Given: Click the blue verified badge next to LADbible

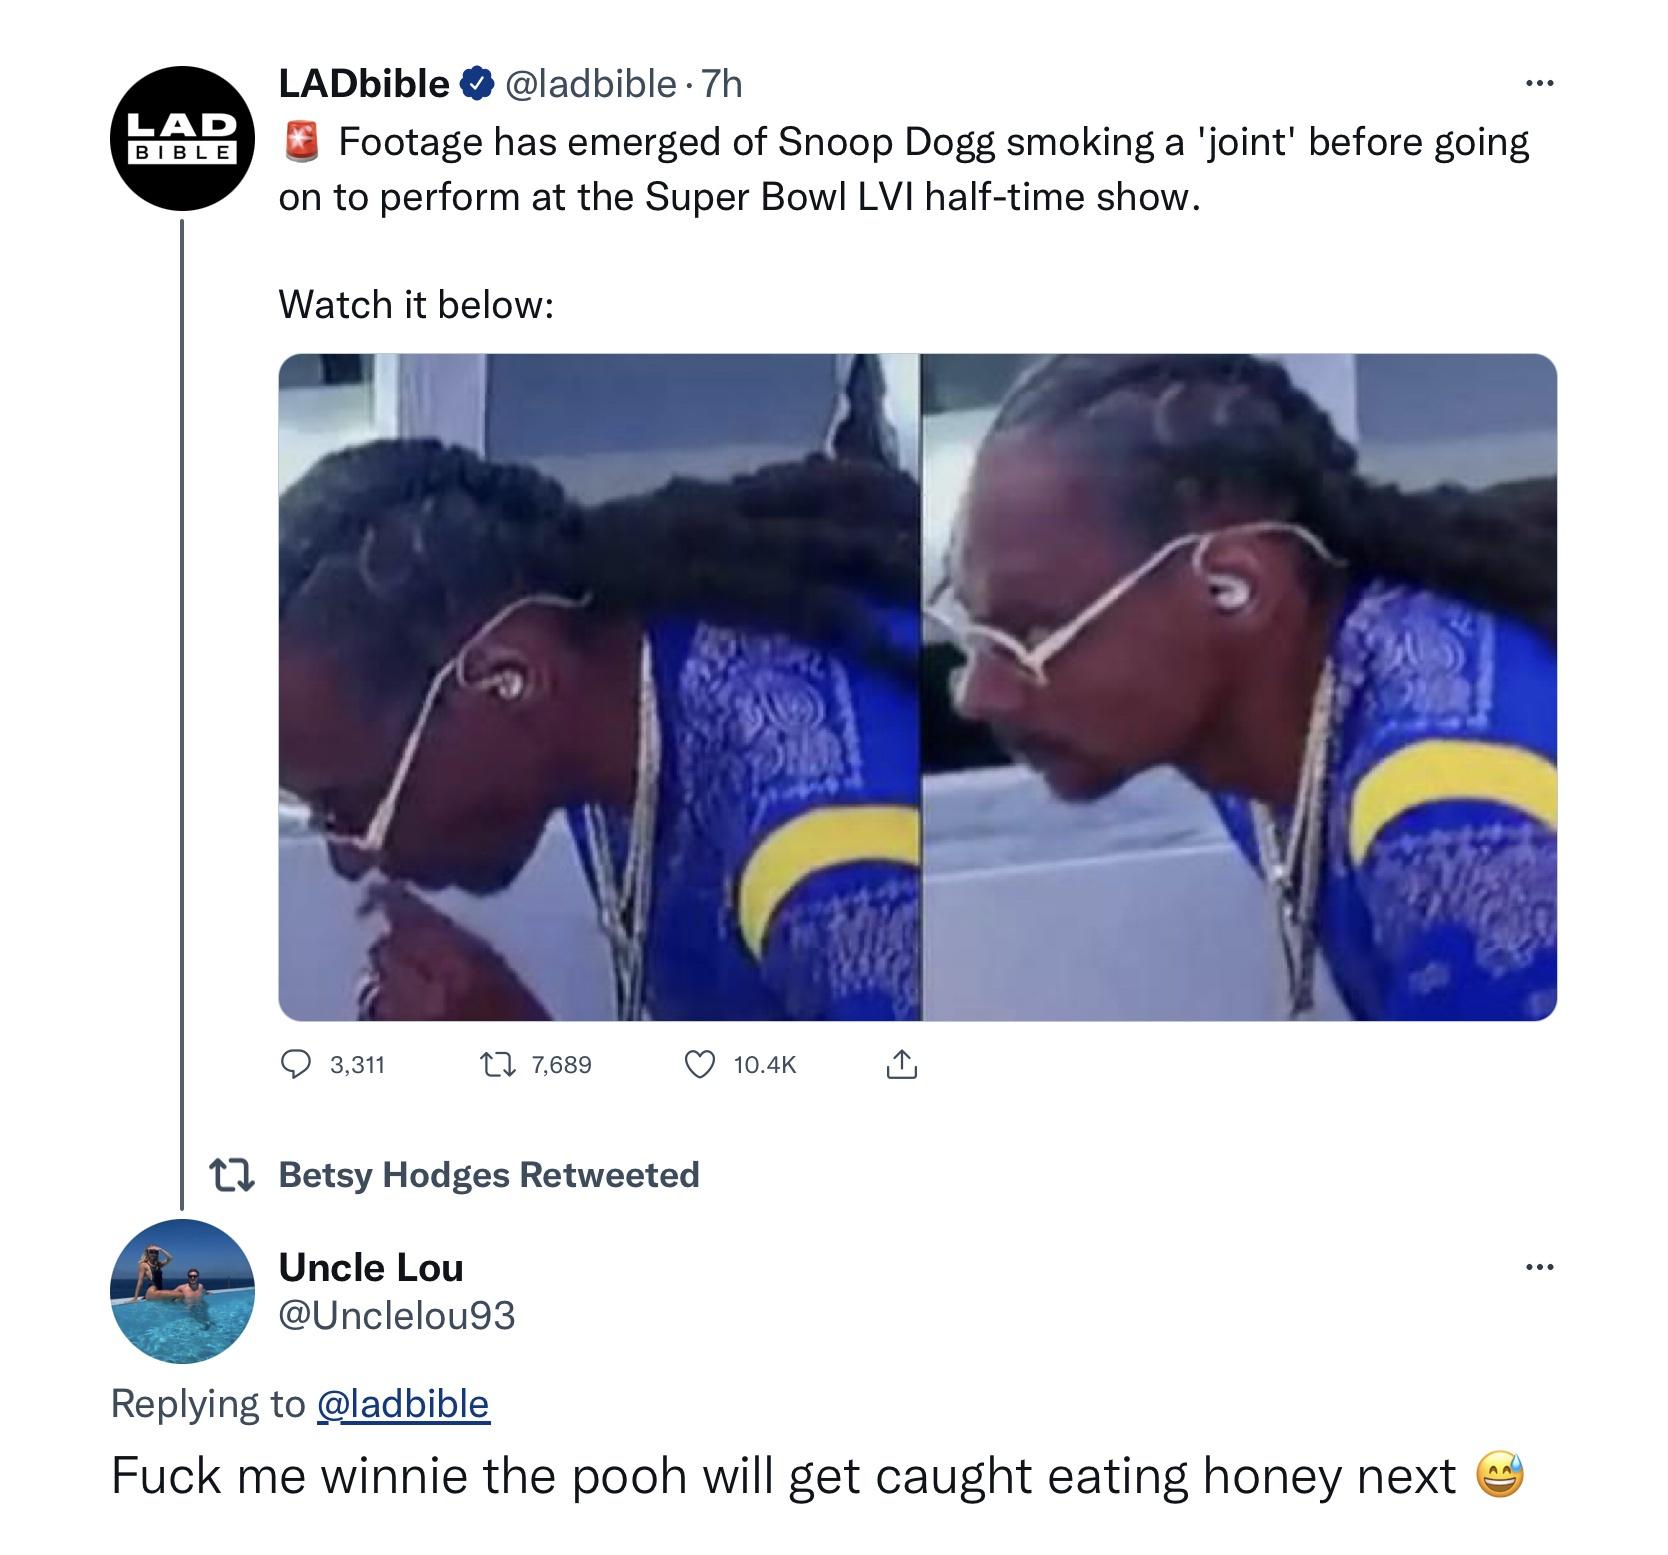Looking at the screenshot, I should [x=475, y=84].
